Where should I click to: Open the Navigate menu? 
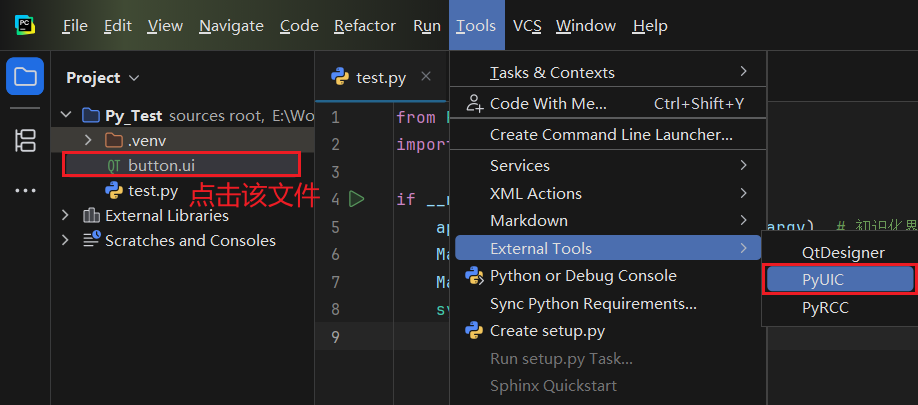[x=231, y=26]
